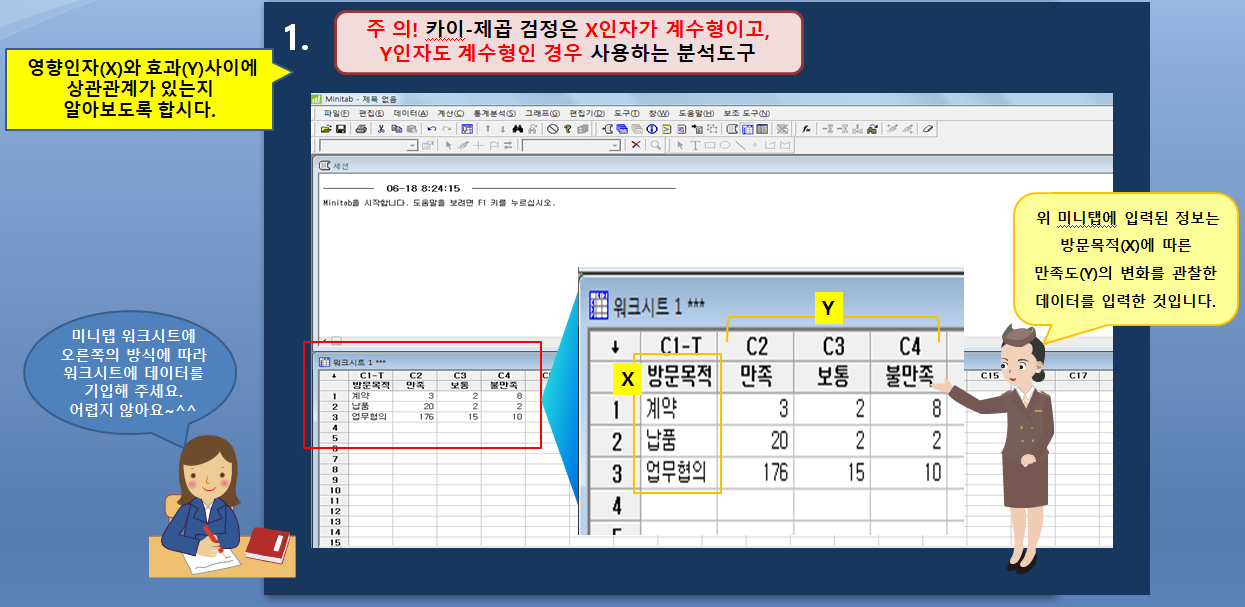Click the data direction arrow in small worksheet corner
Image resolution: width=1245 pixels, height=607 pixels.
click(x=335, y=376)
